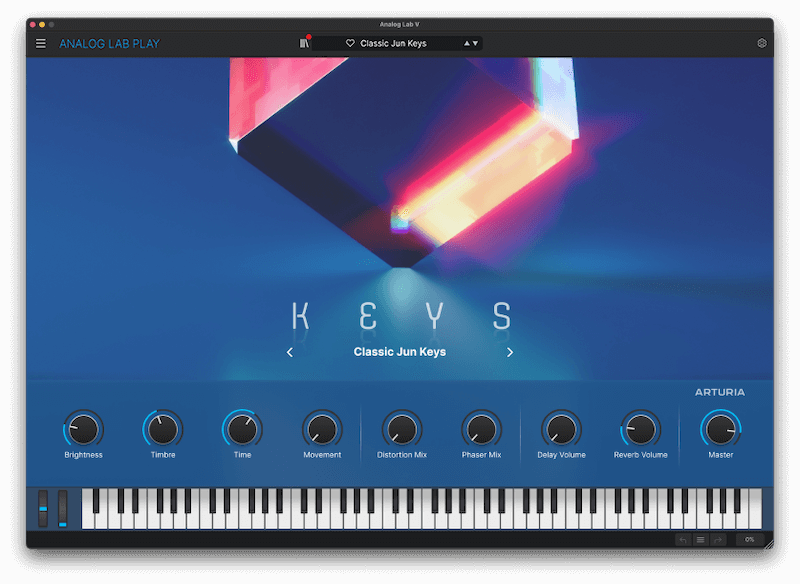Click the redo arrow near the bottom right
Viewport: 800px width, 584px height.
coord(717,540)
